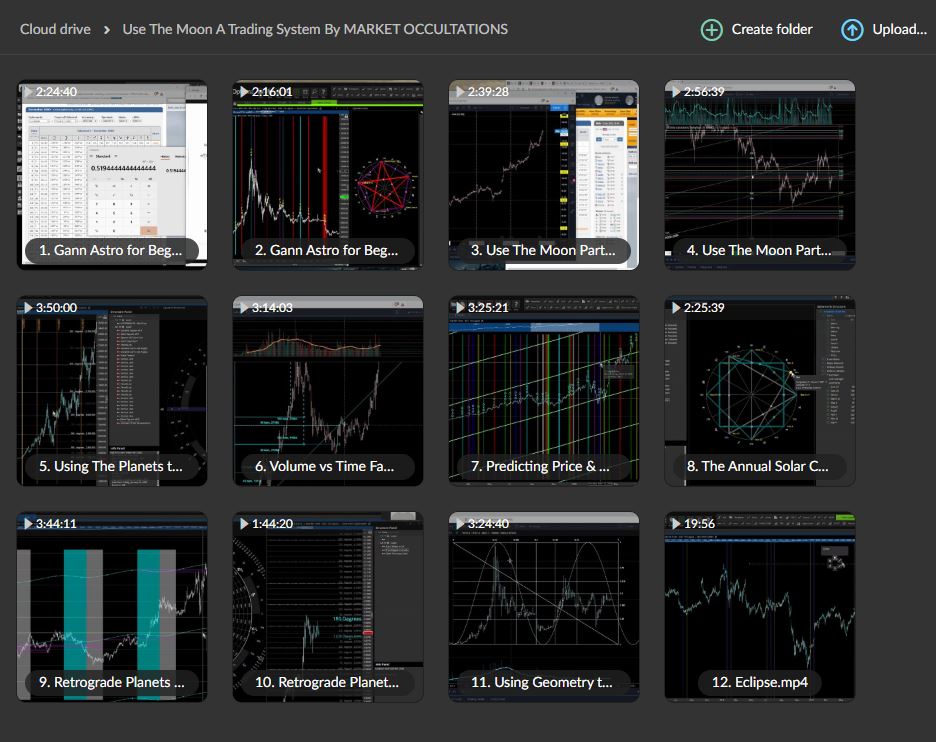
Task: Click play icon on 2:25:39 video
Action: [676, 308]
